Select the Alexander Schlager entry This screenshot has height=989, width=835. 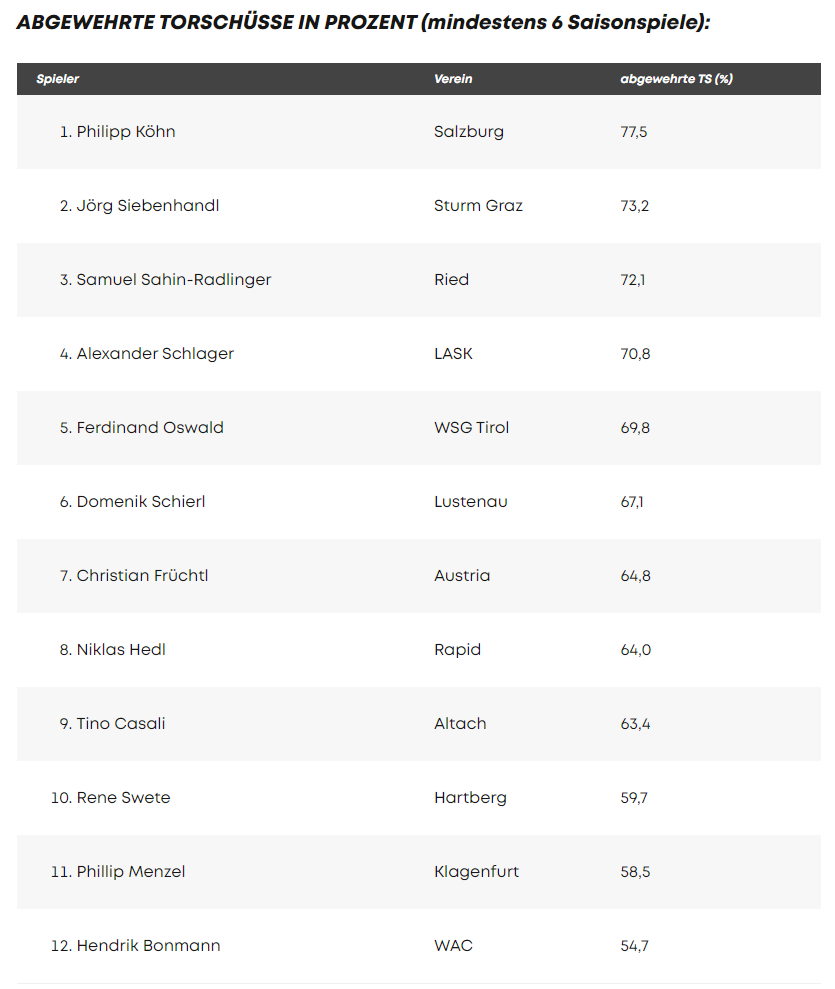(x=155, y=353)
